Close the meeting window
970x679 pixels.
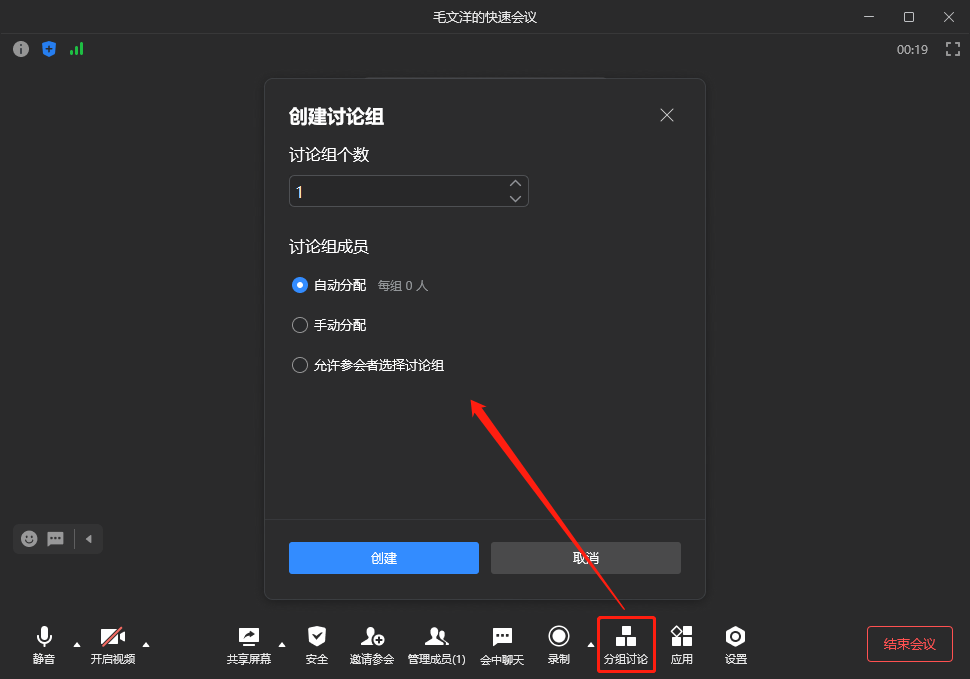tap(948, 17)
